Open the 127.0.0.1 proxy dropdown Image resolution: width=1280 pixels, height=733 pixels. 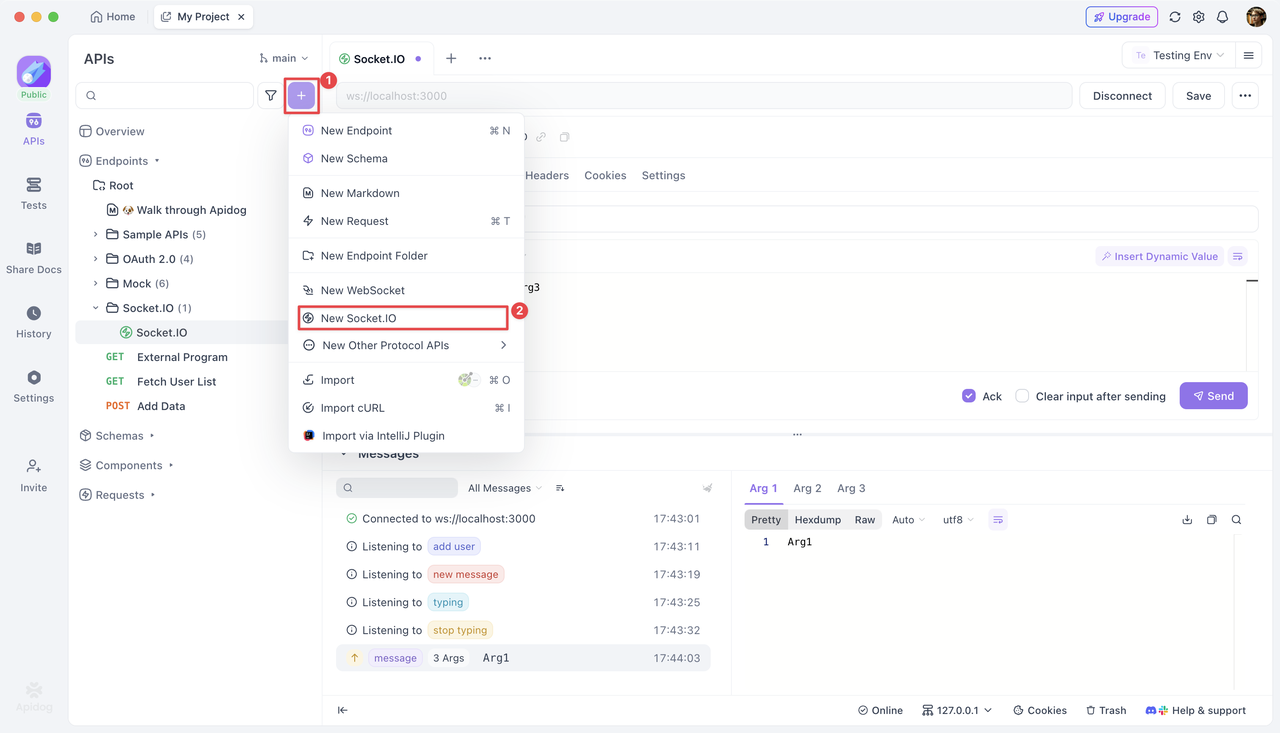pyautogui.click(x=957, y=710)
